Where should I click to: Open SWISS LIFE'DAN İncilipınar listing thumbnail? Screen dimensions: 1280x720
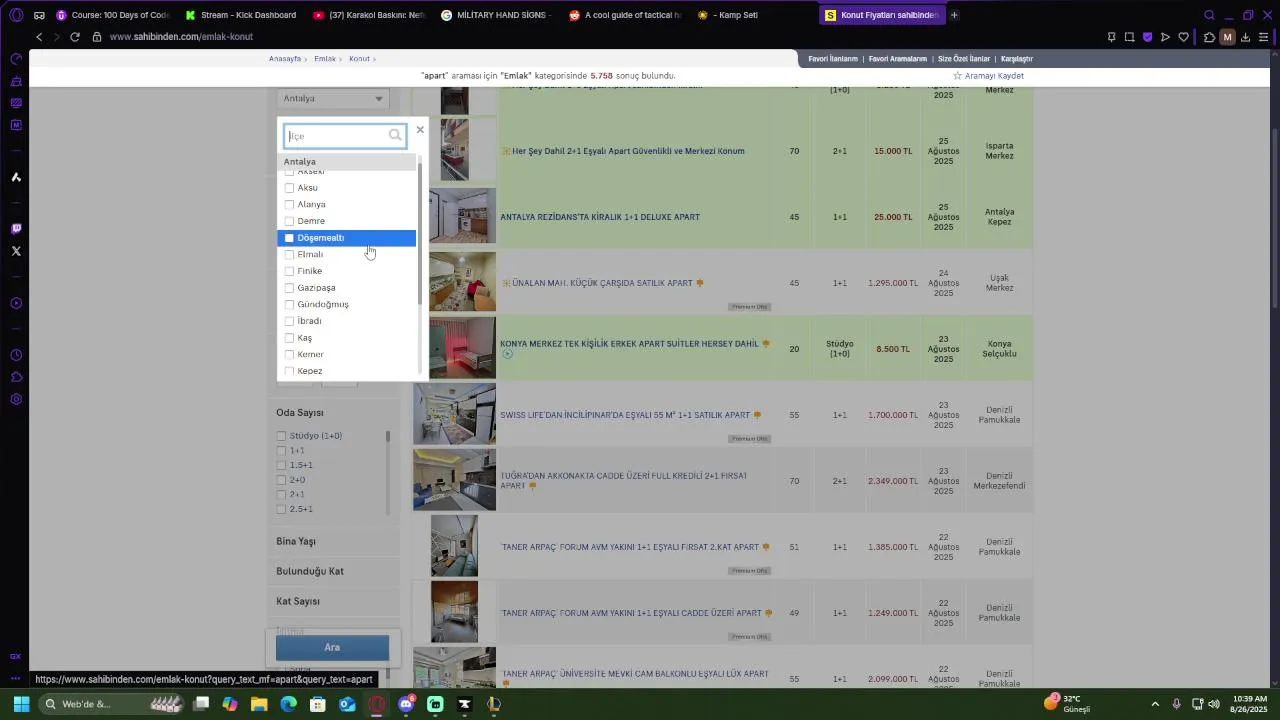click(x=454, y=414)
